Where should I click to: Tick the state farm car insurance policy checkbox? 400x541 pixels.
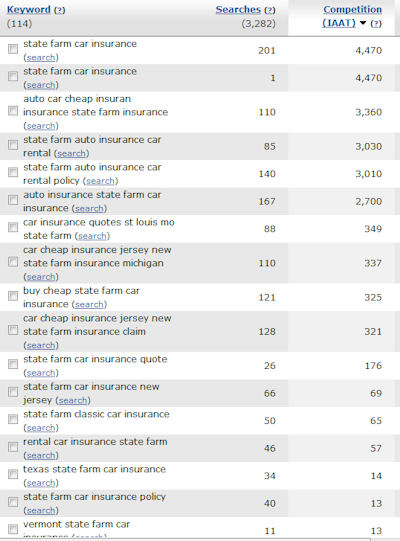coord(13,502)
